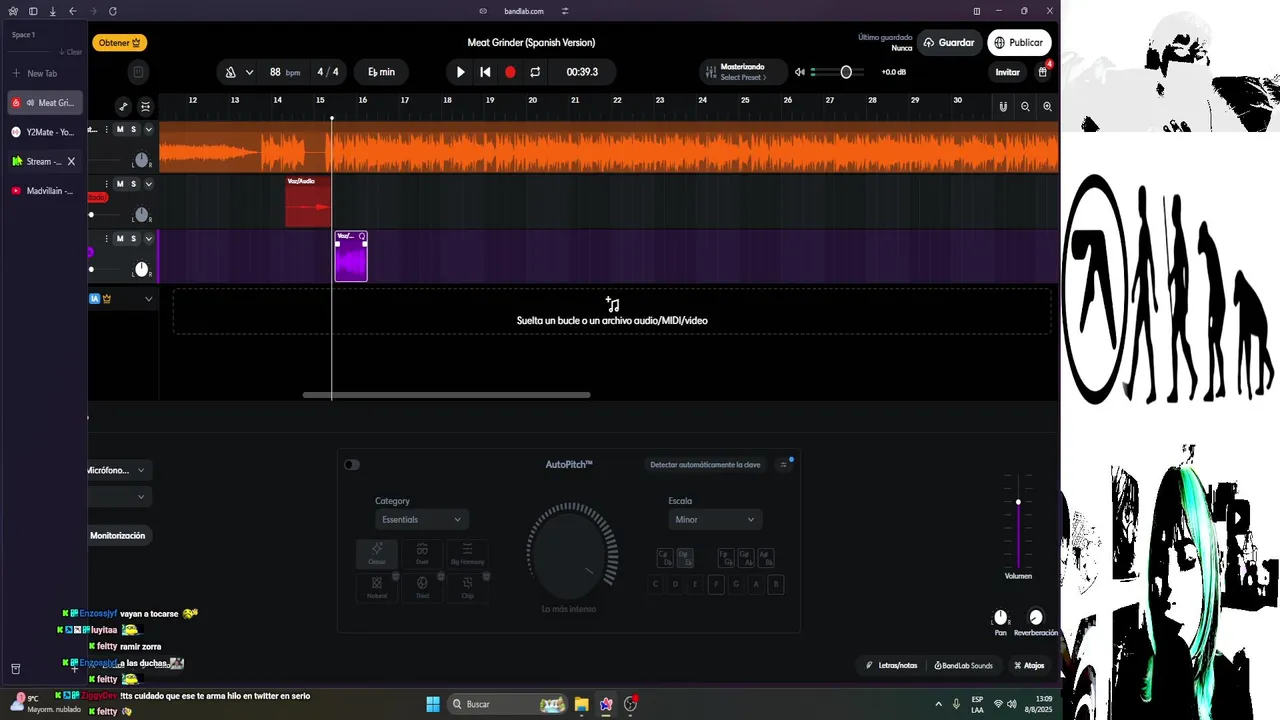Screen dimensions: 1280x720
Task: Click the 00:39.3 time display
Action: coord(582,72)
